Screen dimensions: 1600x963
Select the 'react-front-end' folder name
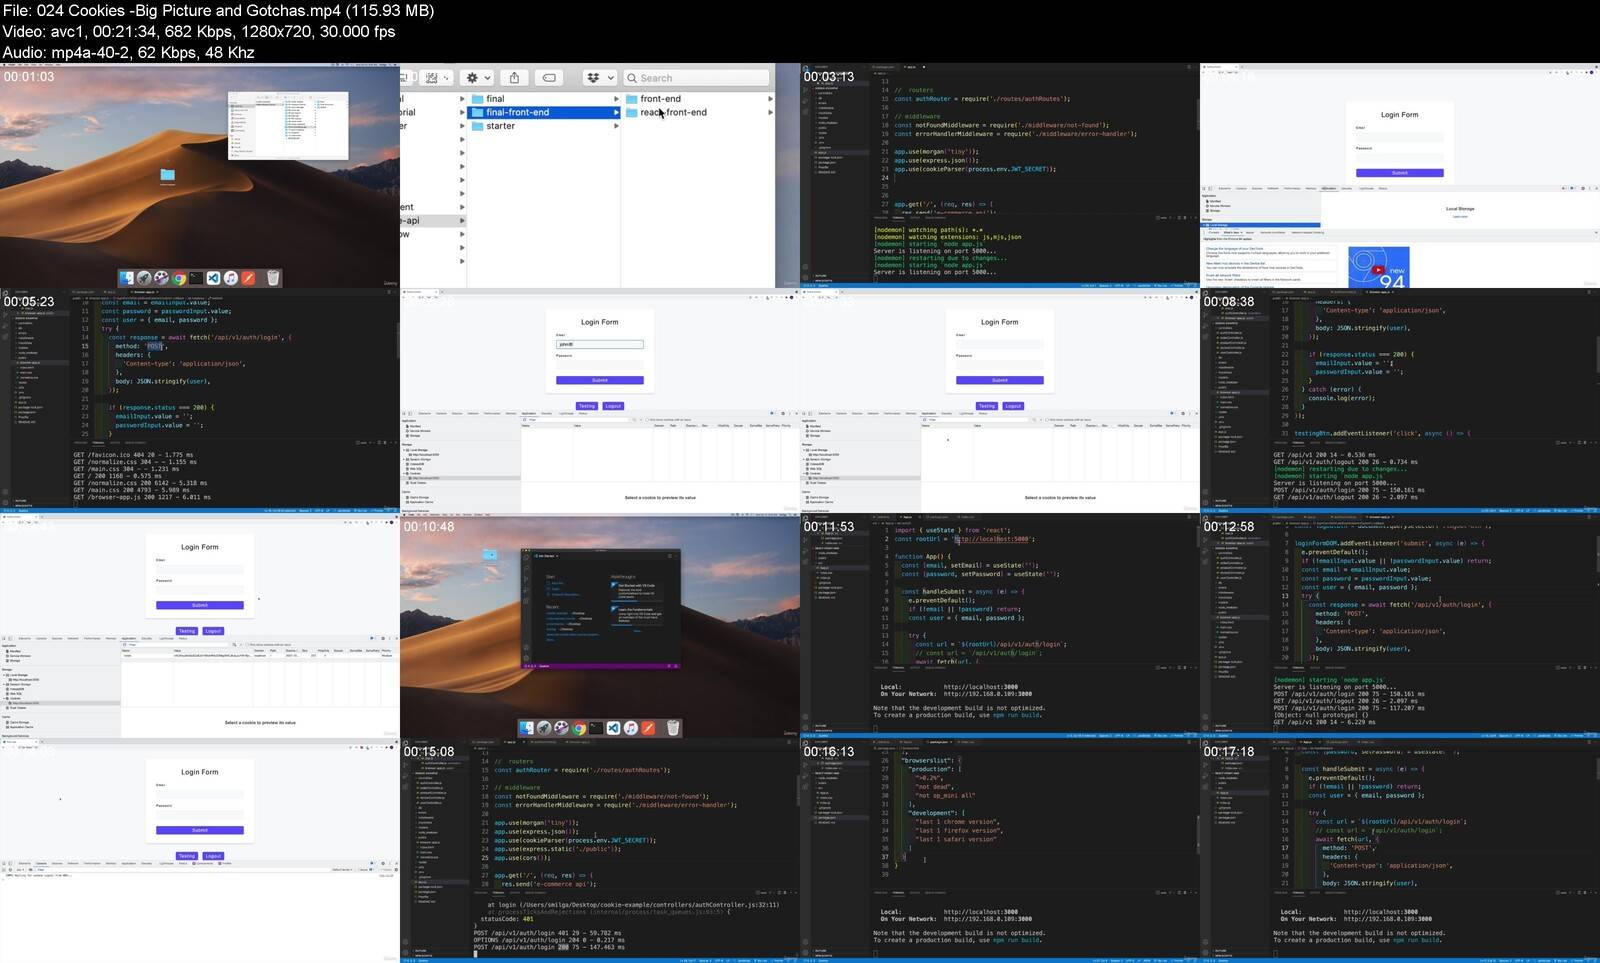coord(673,112)
